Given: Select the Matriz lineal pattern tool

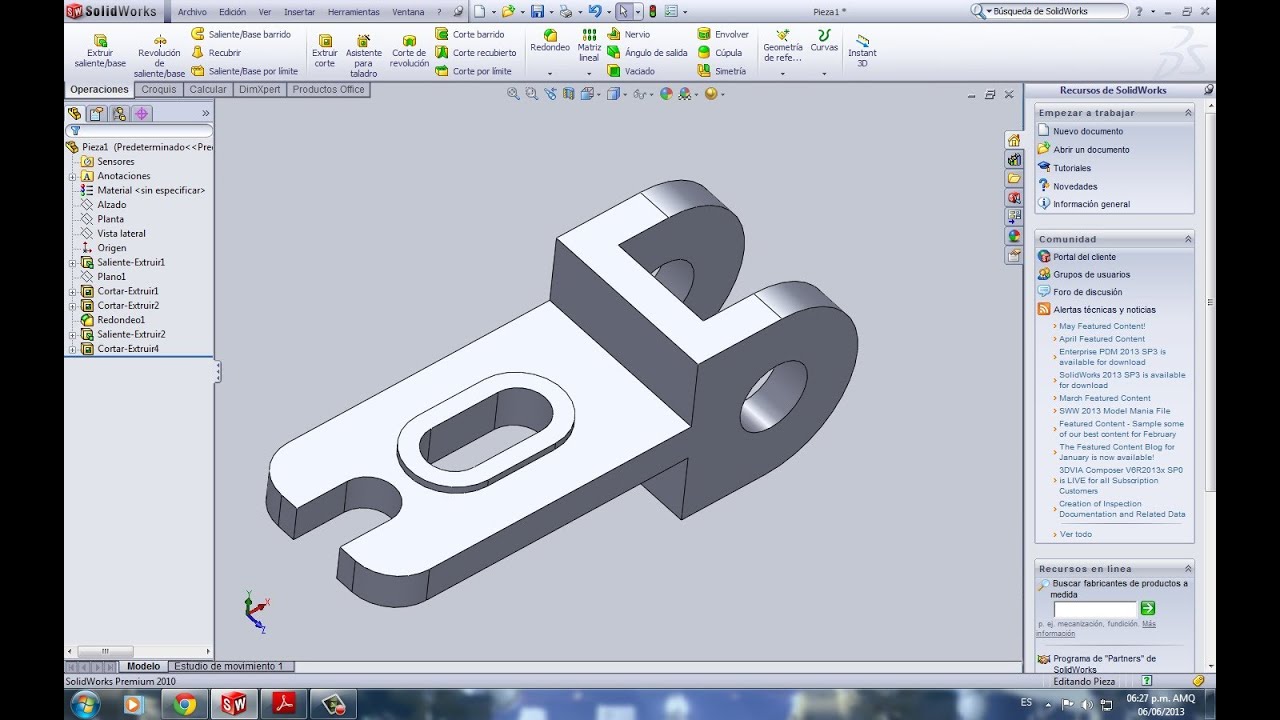Looking at the screenshot, I should 589,46.
